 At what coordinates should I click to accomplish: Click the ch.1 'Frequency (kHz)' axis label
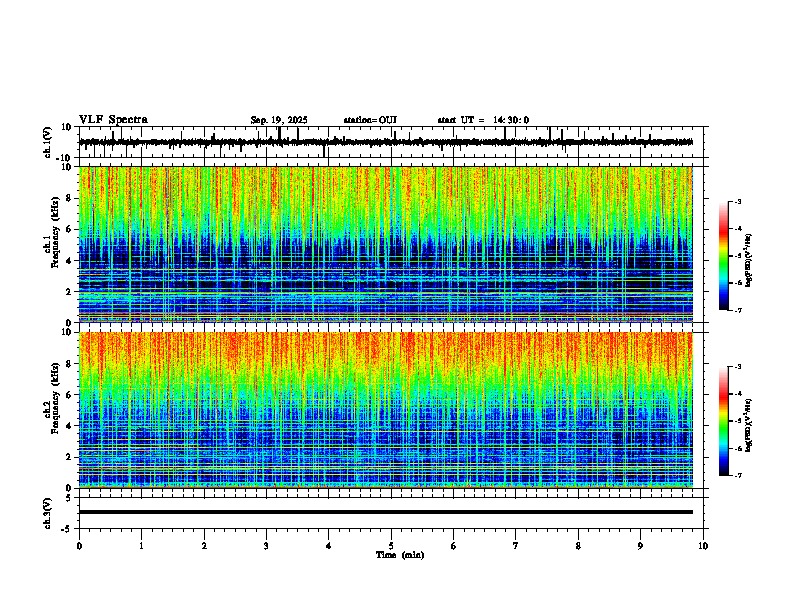(x=56, y=233)
